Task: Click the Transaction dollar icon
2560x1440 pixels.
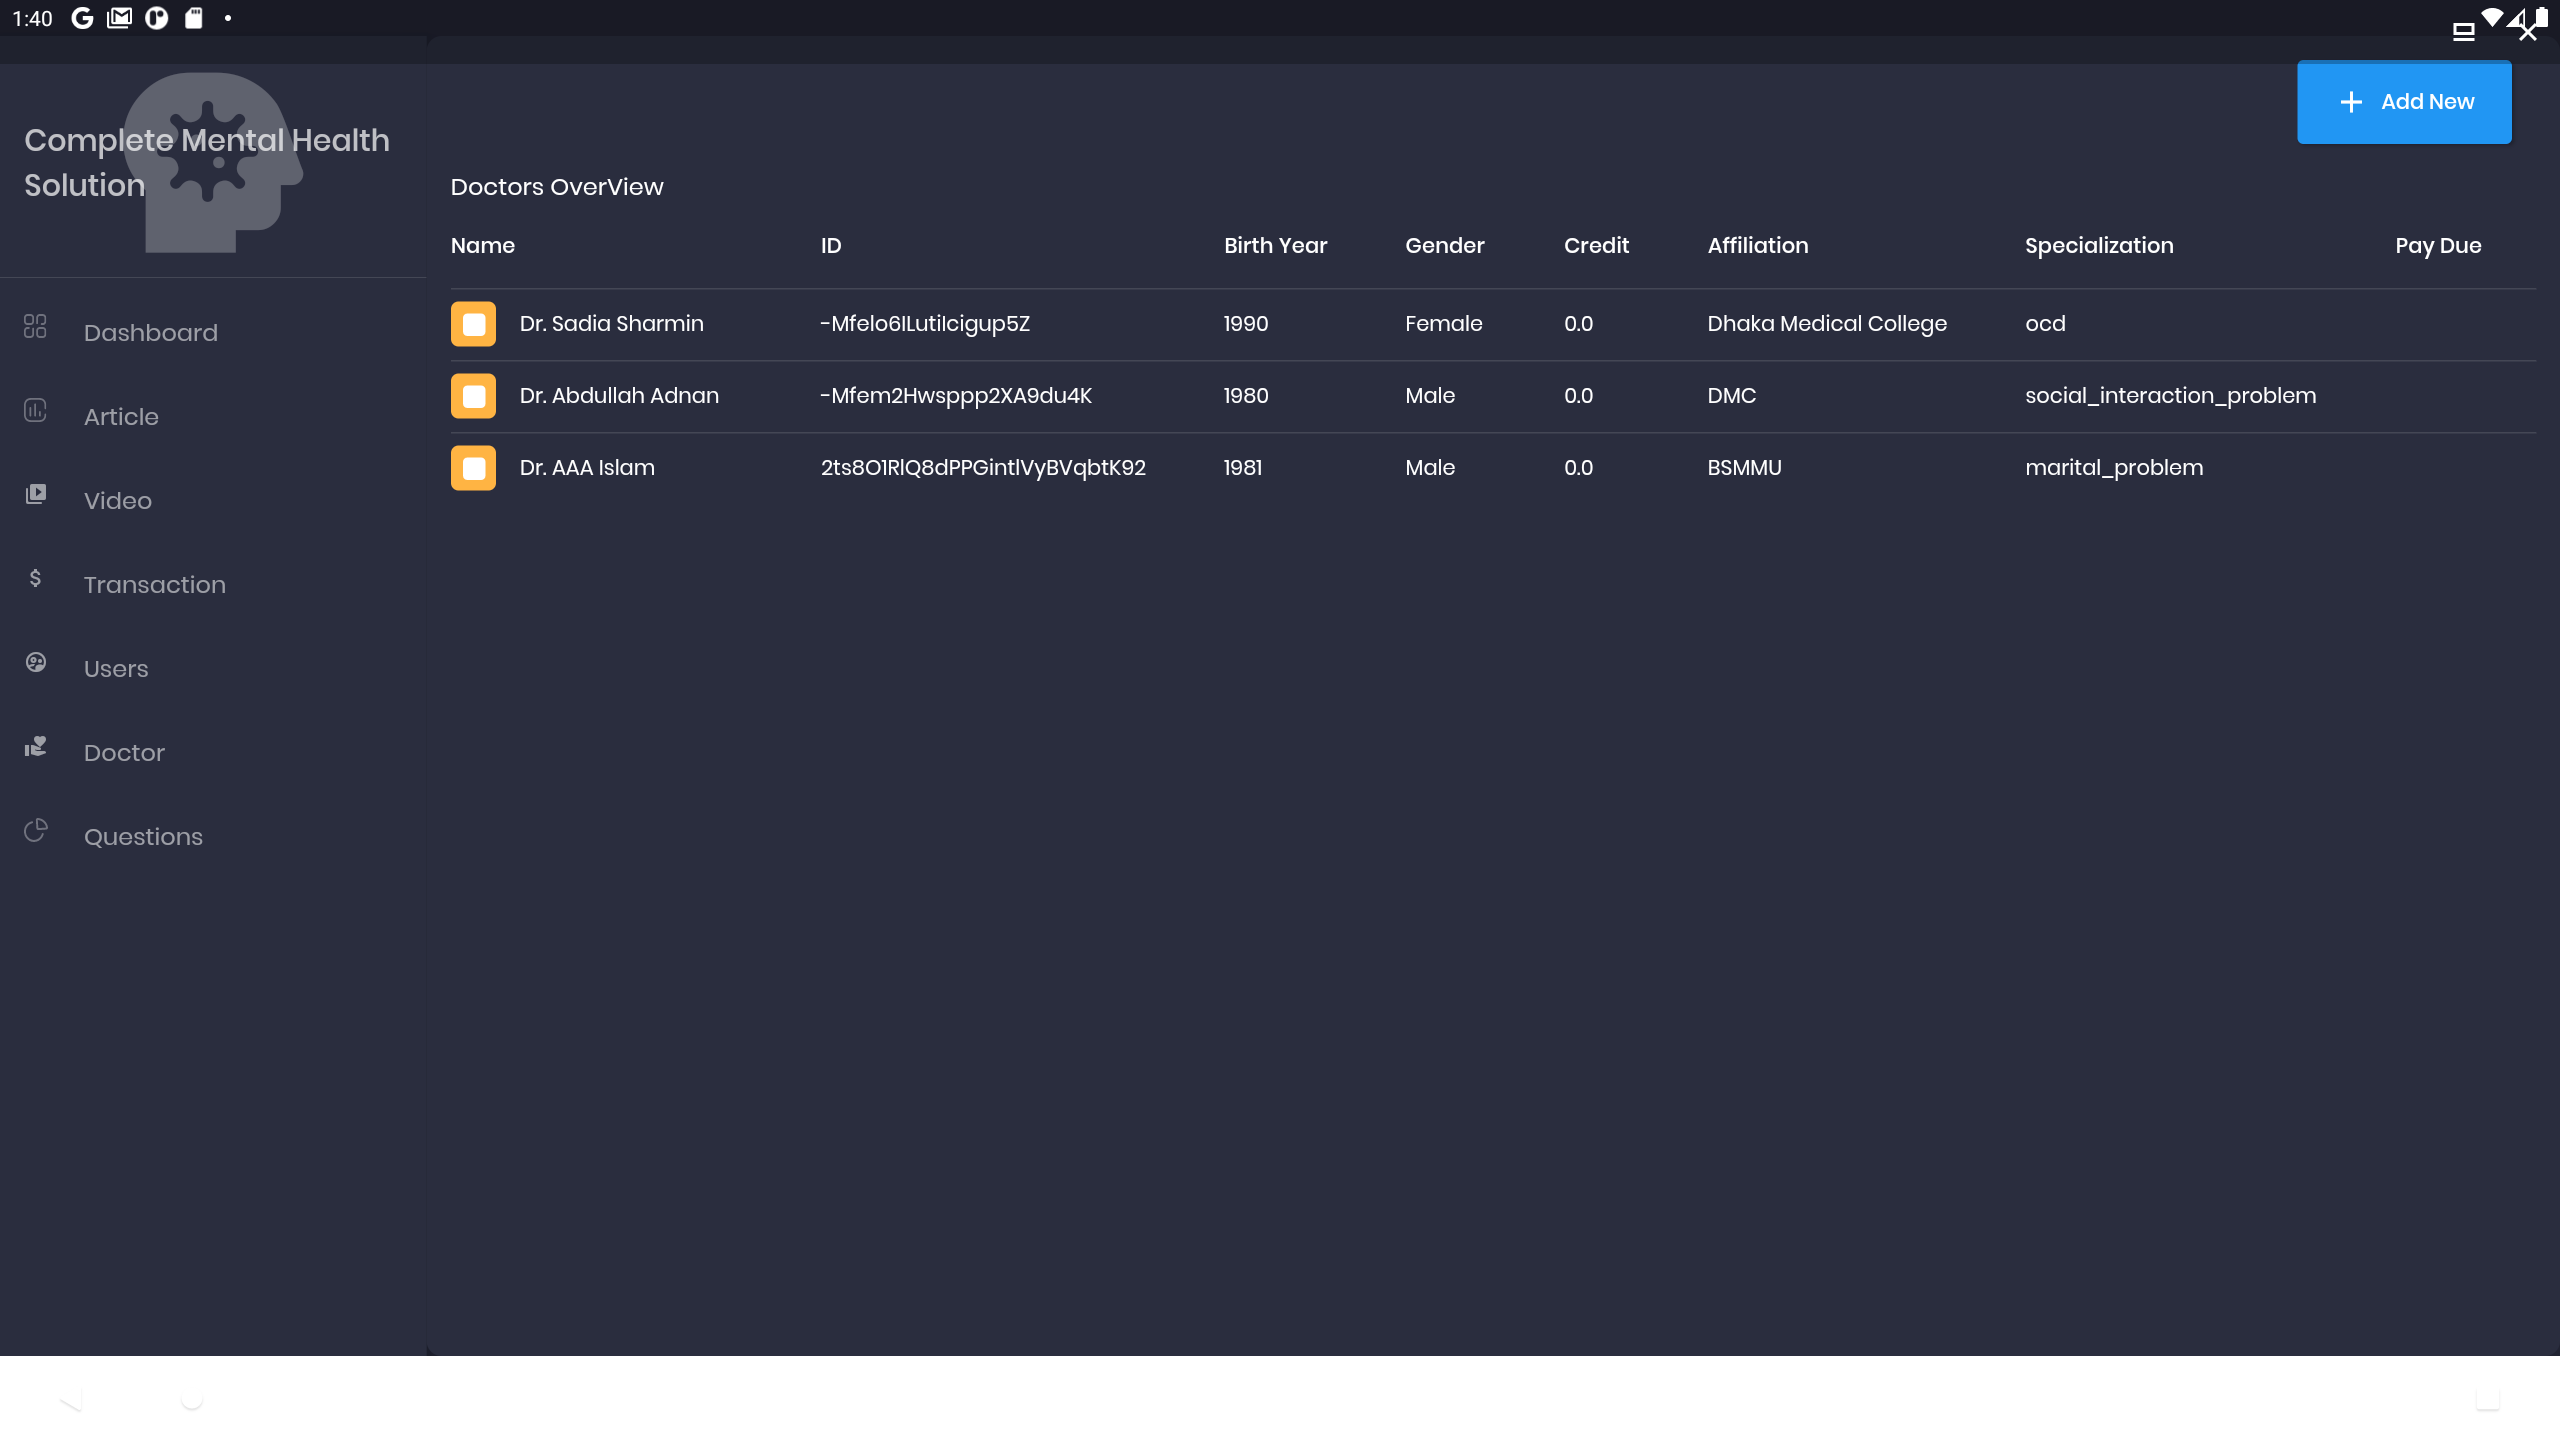Action: coord(35,578)
